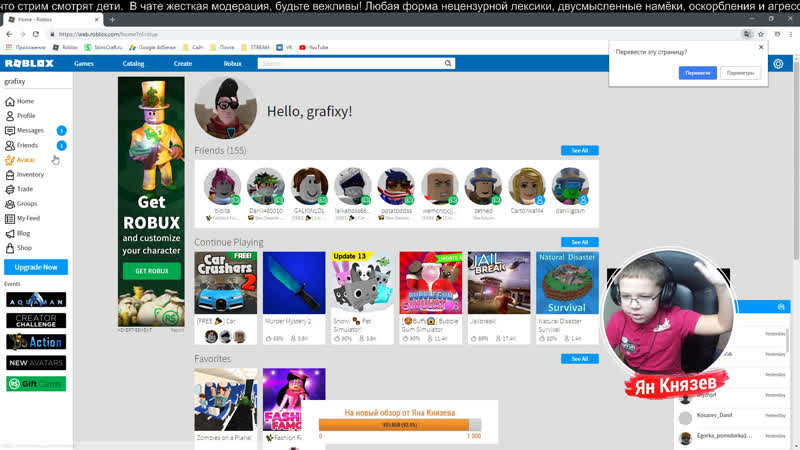Click the browser address bar
This screenshot has height=450, width=800.
coord(393,34)
